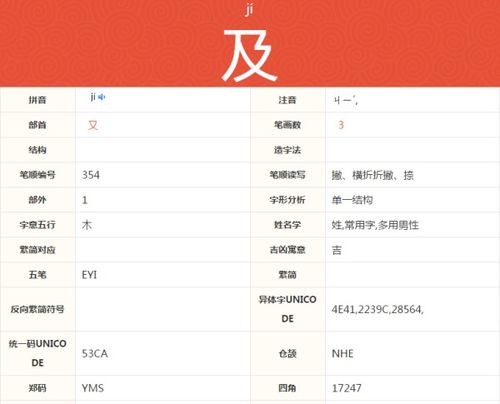Click the large character 及 in the header

[250, 55]
